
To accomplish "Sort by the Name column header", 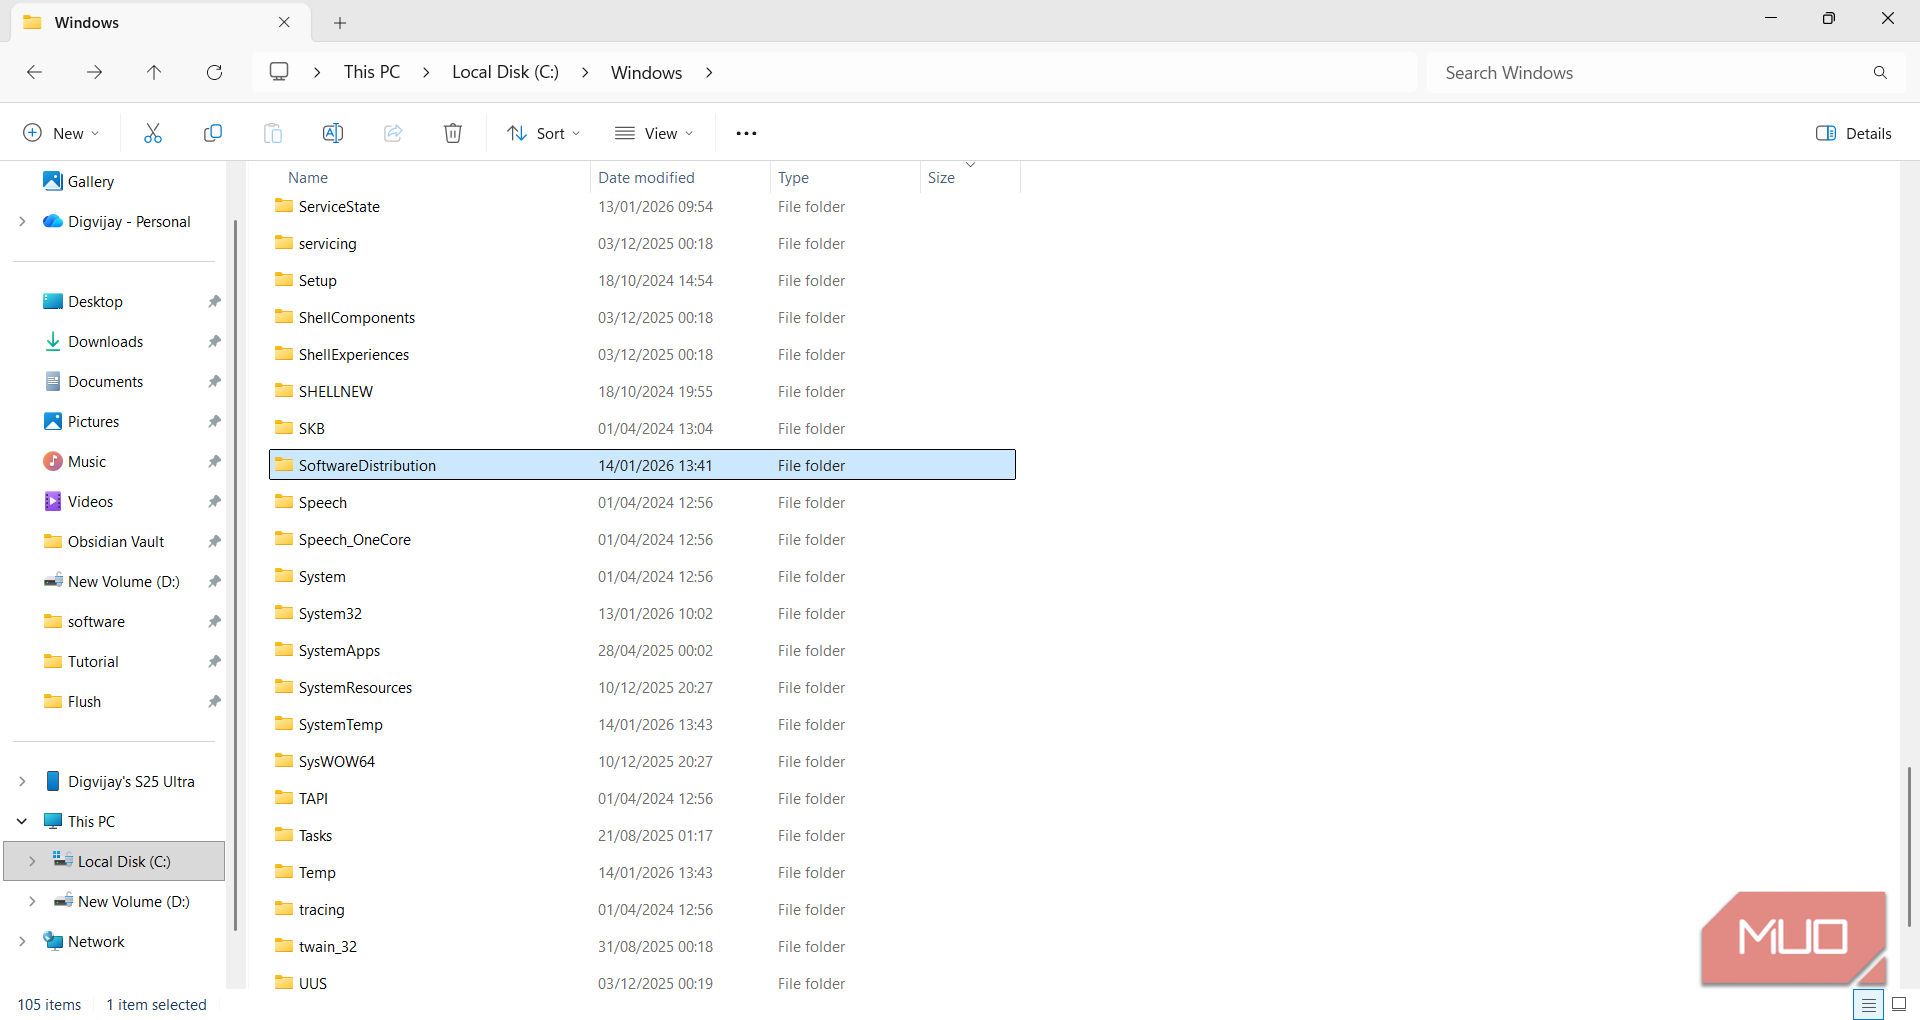I will [x=308, y=177].
